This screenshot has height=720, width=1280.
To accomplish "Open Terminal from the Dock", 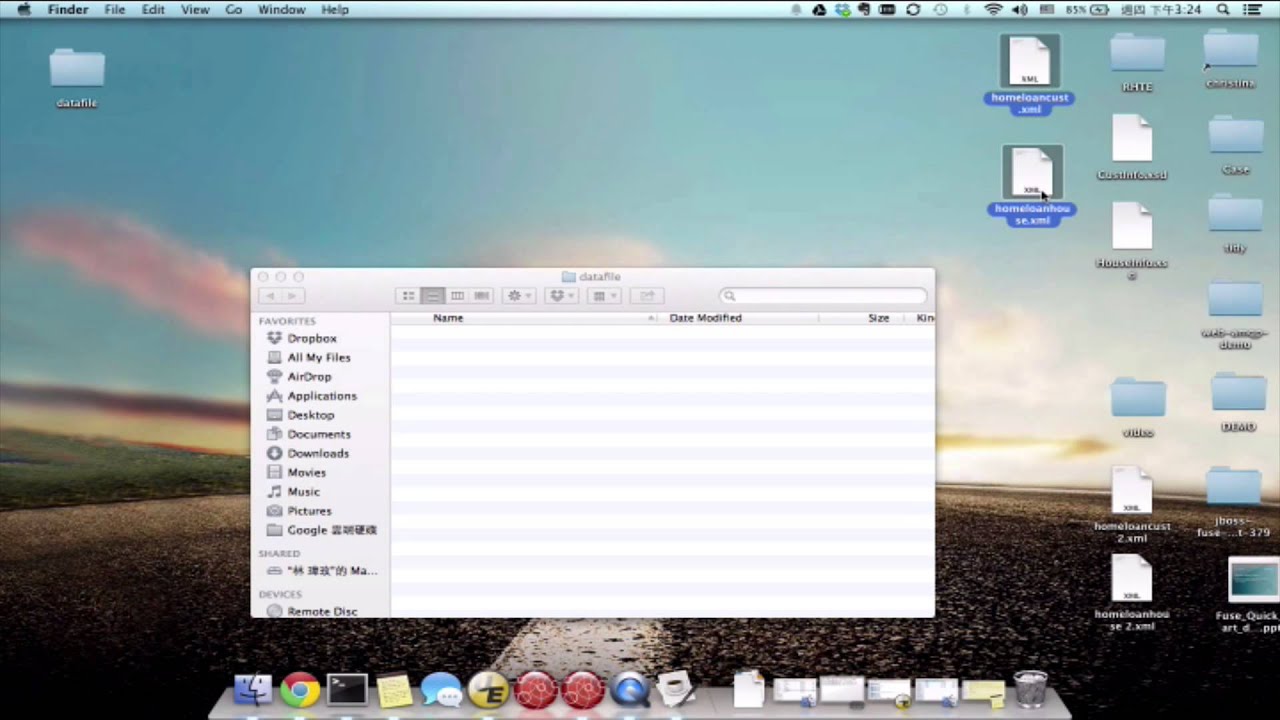I will (x=347, y=690).
